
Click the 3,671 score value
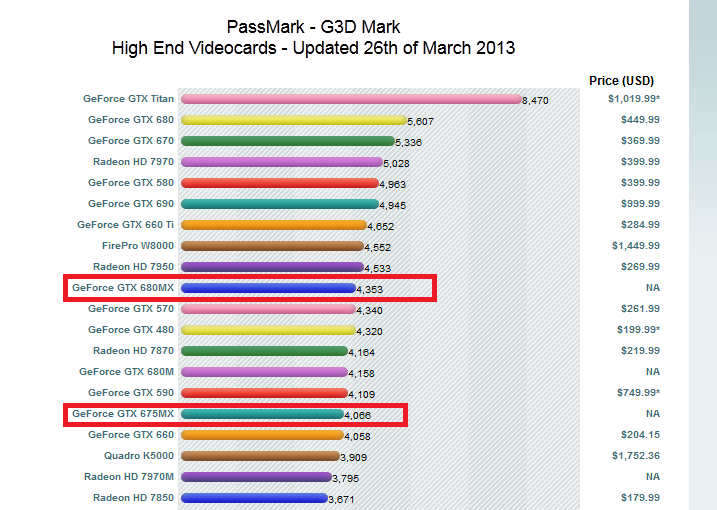click(341, 499)
